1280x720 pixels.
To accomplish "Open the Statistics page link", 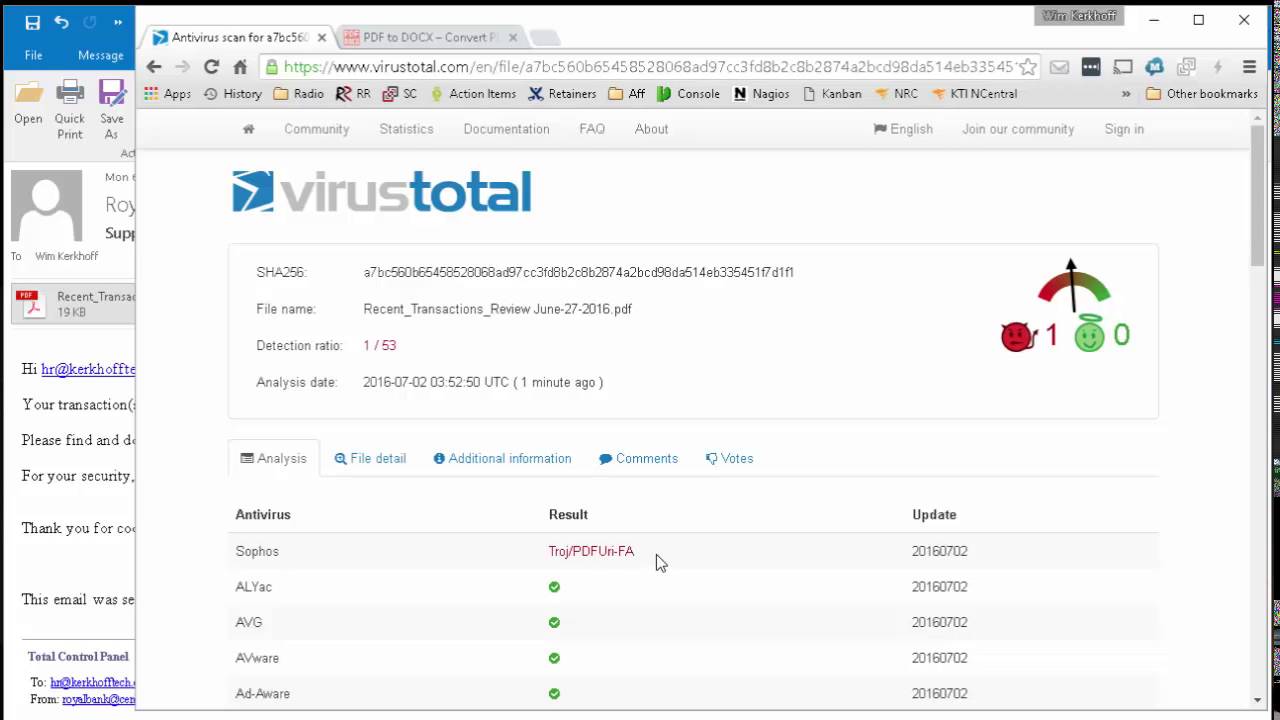I will pyautogui.click(x=406, y=129).
